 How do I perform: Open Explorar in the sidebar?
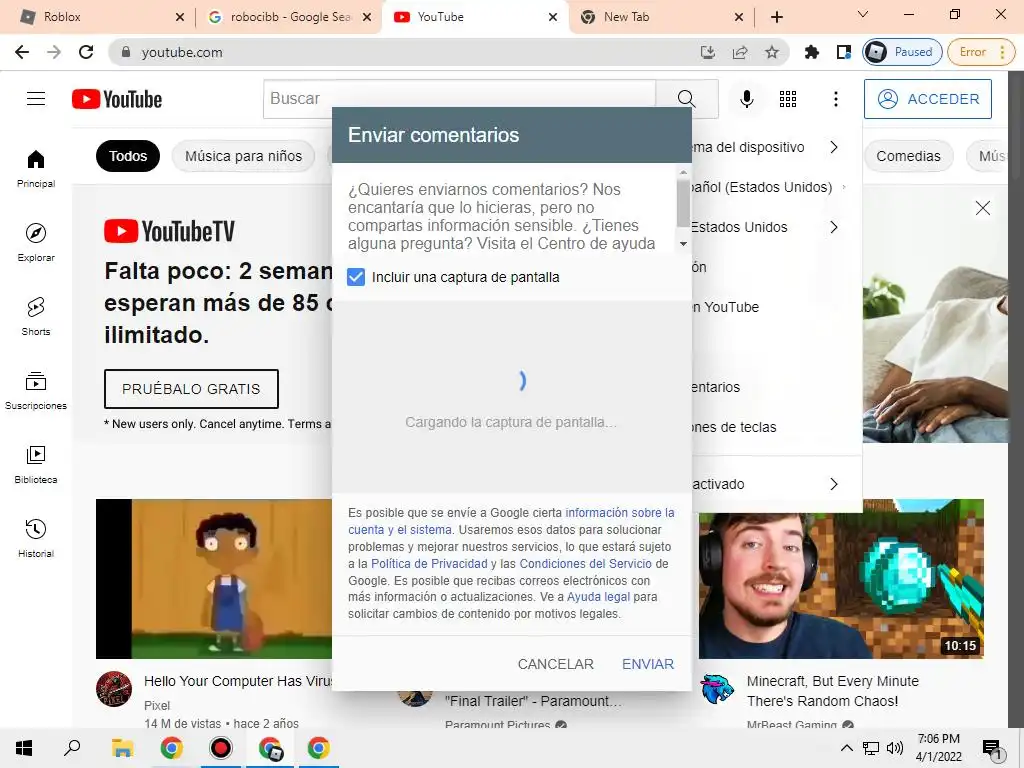click(x=36, y=242)
